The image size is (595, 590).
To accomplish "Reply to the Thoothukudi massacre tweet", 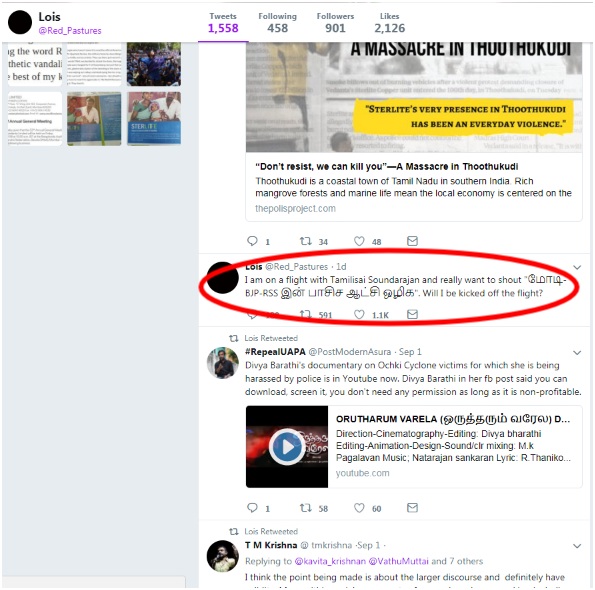I will click(x=252, y=241).
